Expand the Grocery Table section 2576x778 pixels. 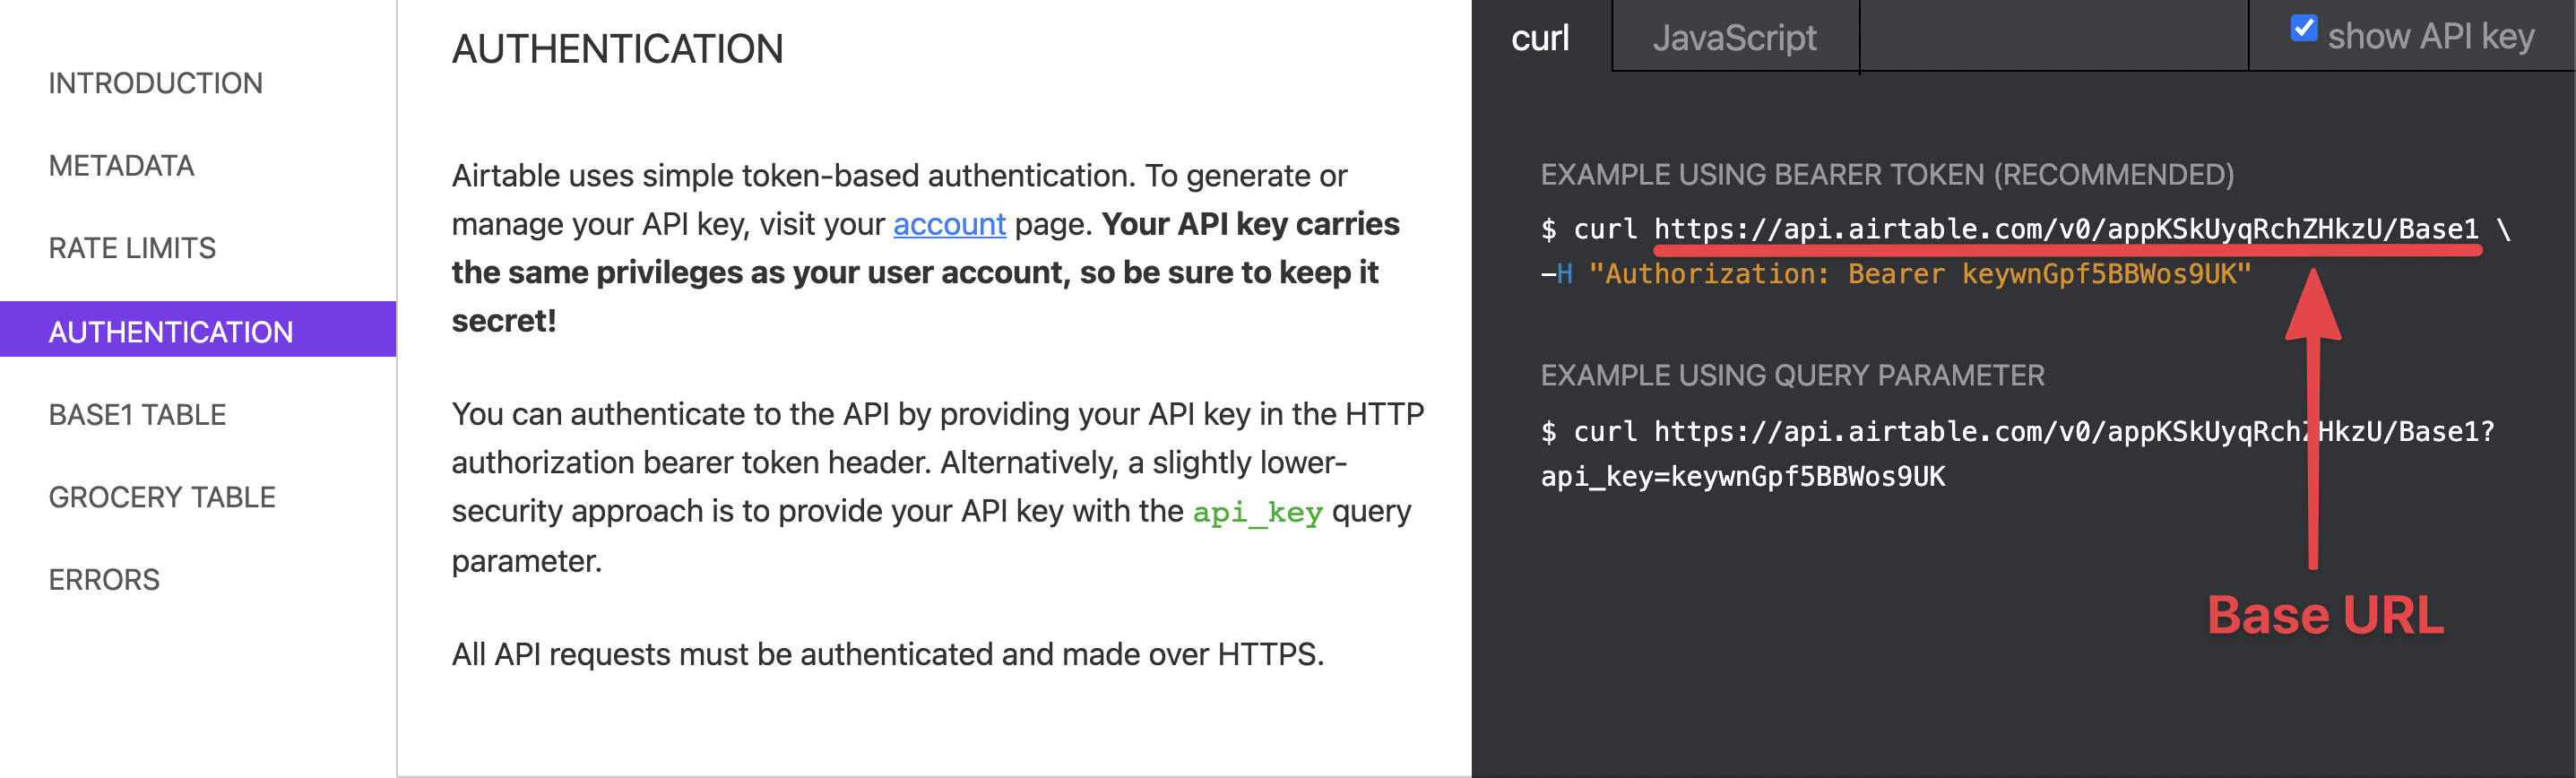pyautogui.click(x=162, y=497)
